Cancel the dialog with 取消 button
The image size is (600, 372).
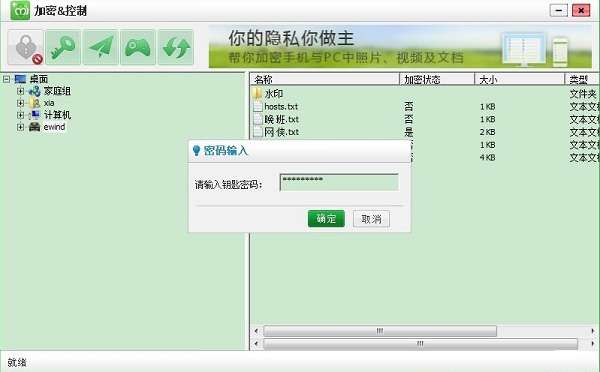pyautogui.click(x=371, y=219)
